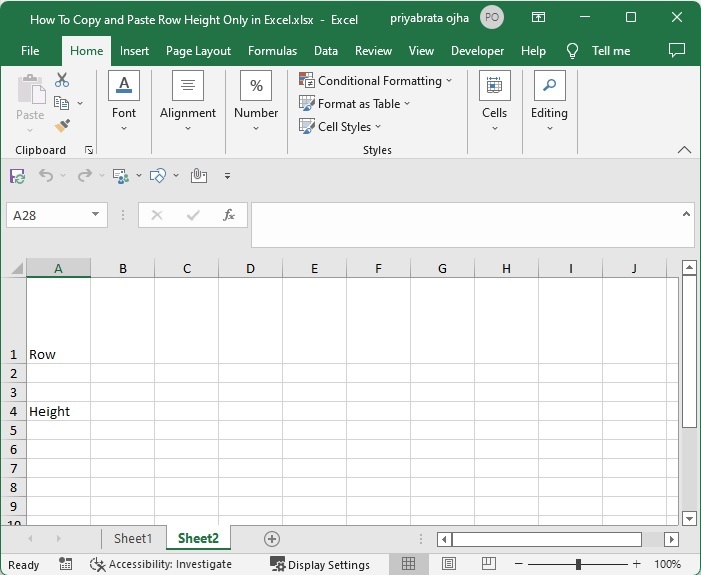Click the Insert Function fx icon
This screenshot has height=575, width=701.
pyautogui.click(x=228, y=215)
